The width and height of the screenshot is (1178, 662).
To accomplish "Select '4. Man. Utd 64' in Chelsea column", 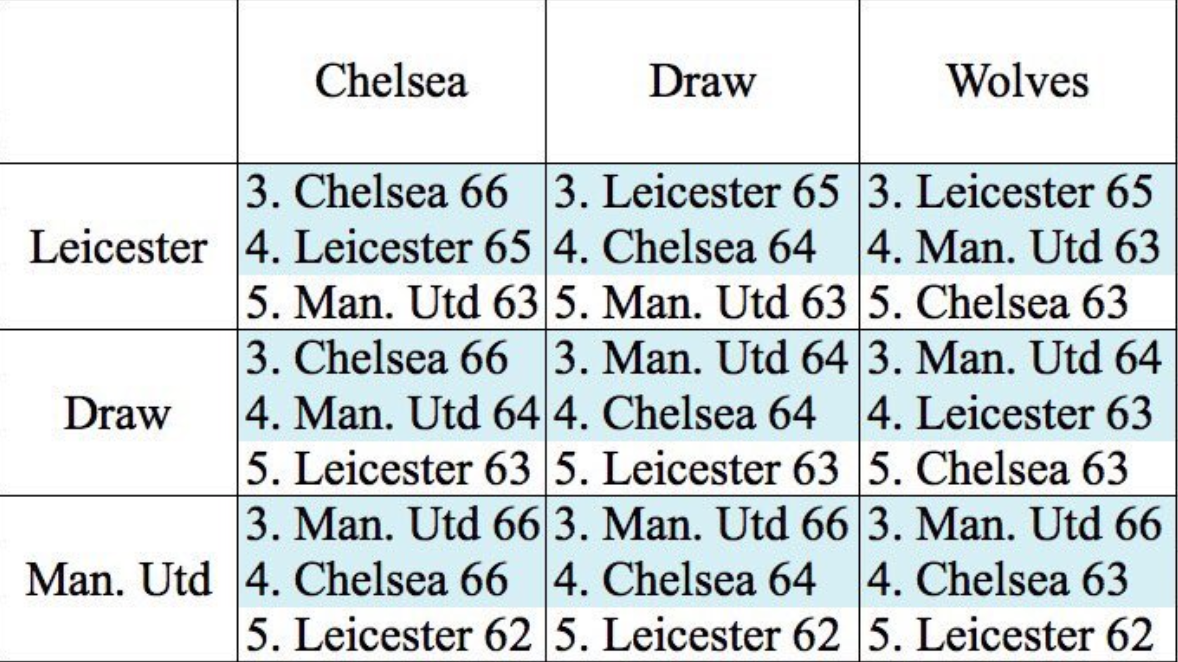I will (x=392, y=413).
